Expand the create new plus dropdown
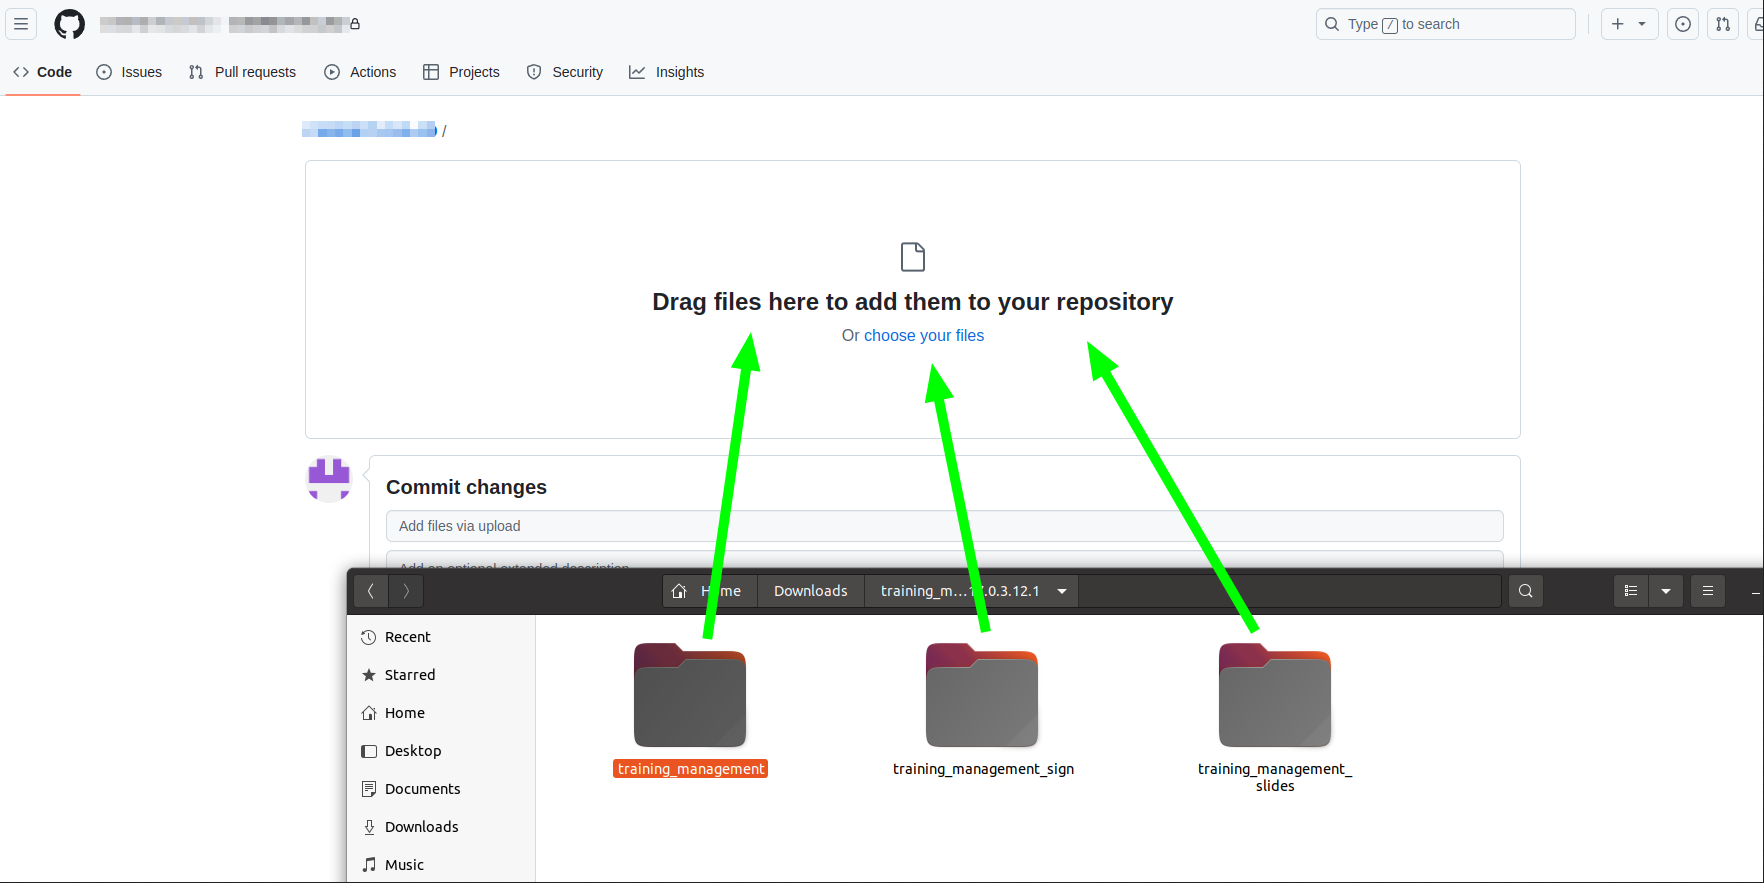1764x883 pixels. coord(1629,24)
